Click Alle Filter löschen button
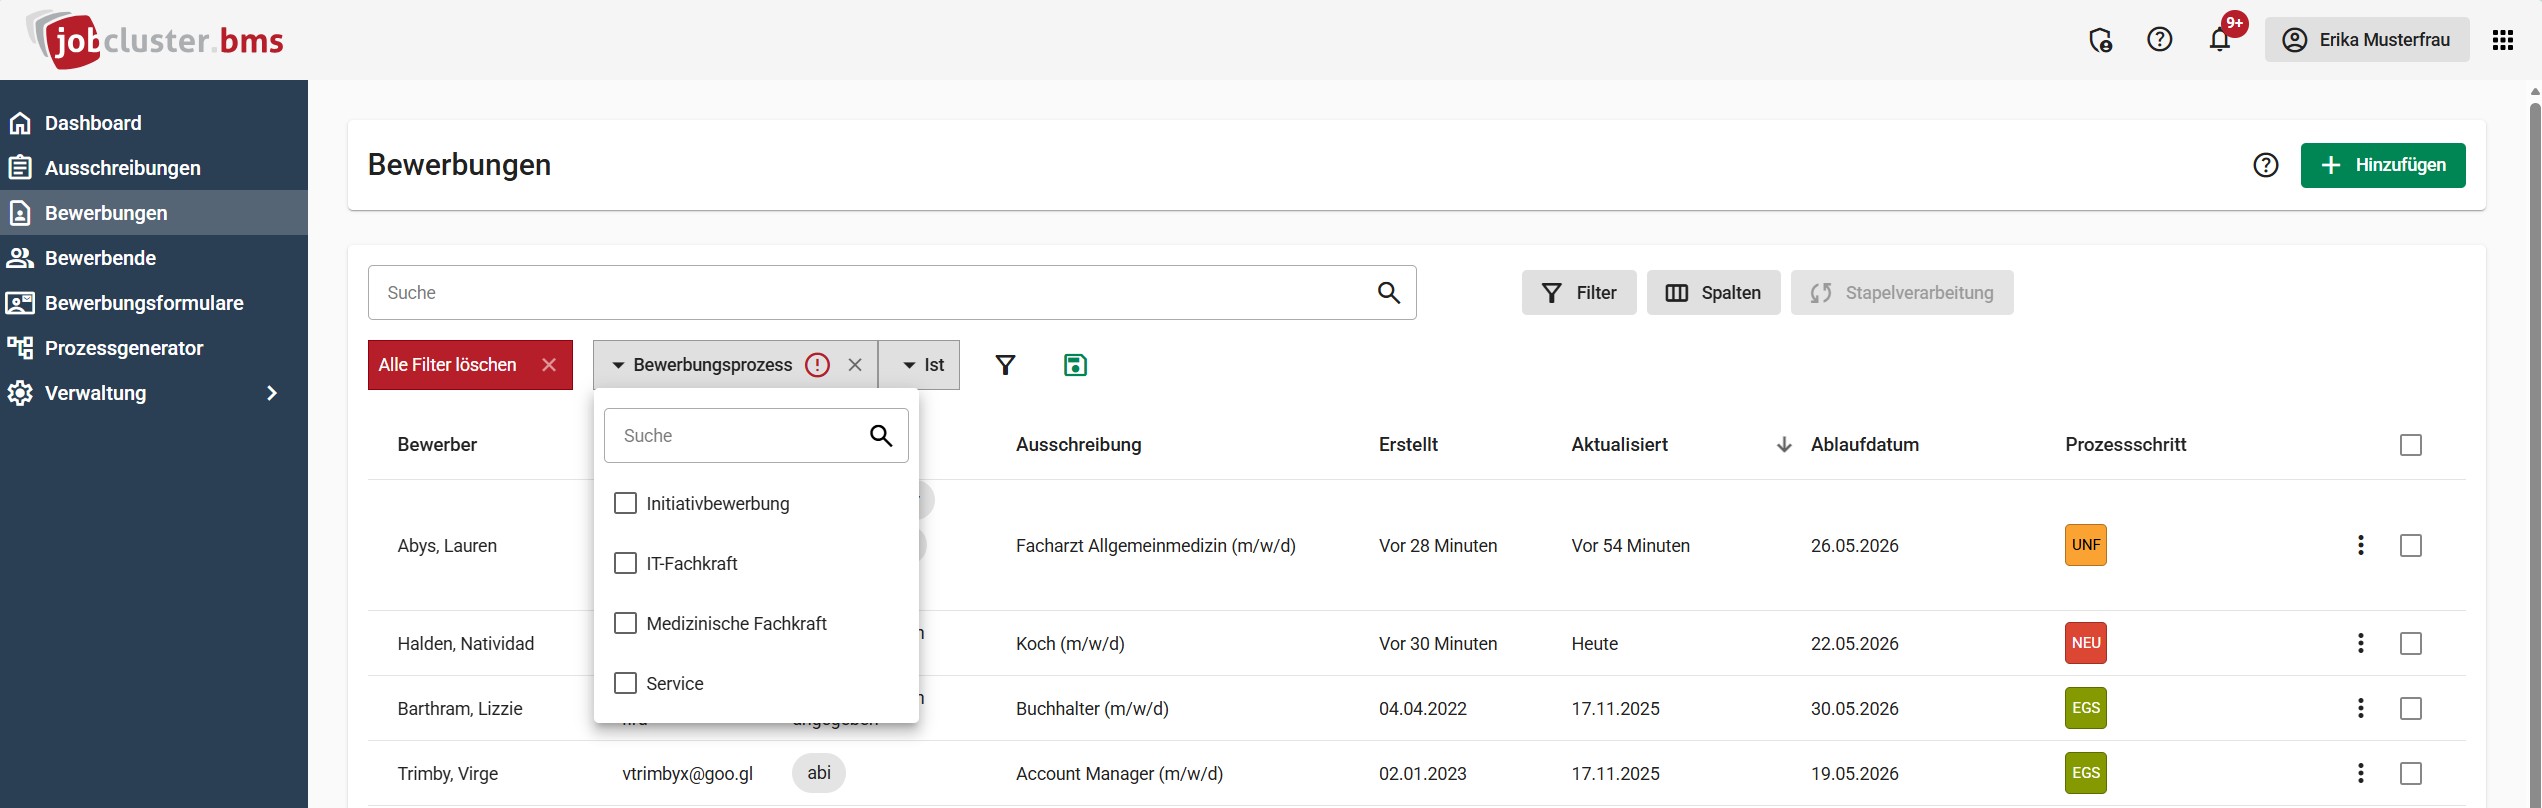 [469, 365]
